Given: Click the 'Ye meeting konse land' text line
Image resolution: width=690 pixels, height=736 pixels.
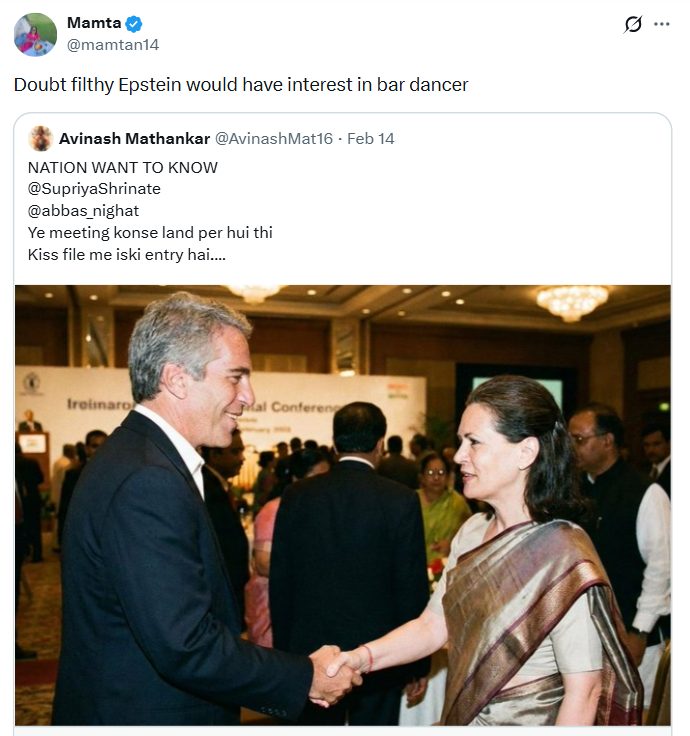Looking at the screenshot, I should (x=150, y=232).
